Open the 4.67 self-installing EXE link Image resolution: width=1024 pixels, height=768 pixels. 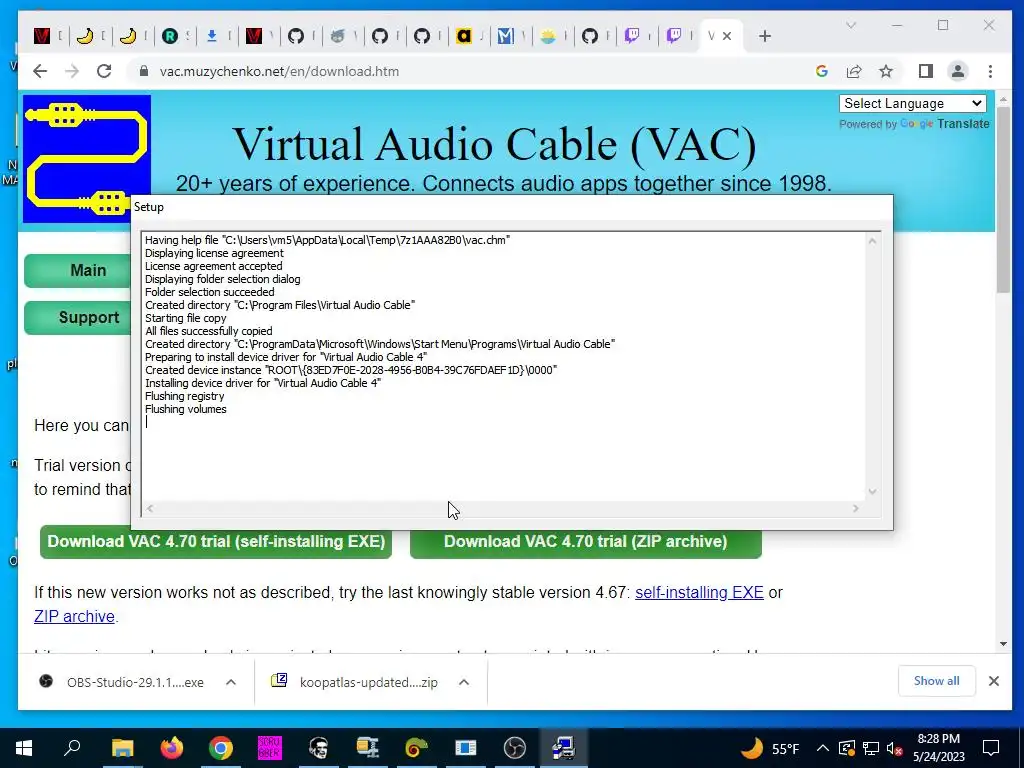[x=699, y=592]
